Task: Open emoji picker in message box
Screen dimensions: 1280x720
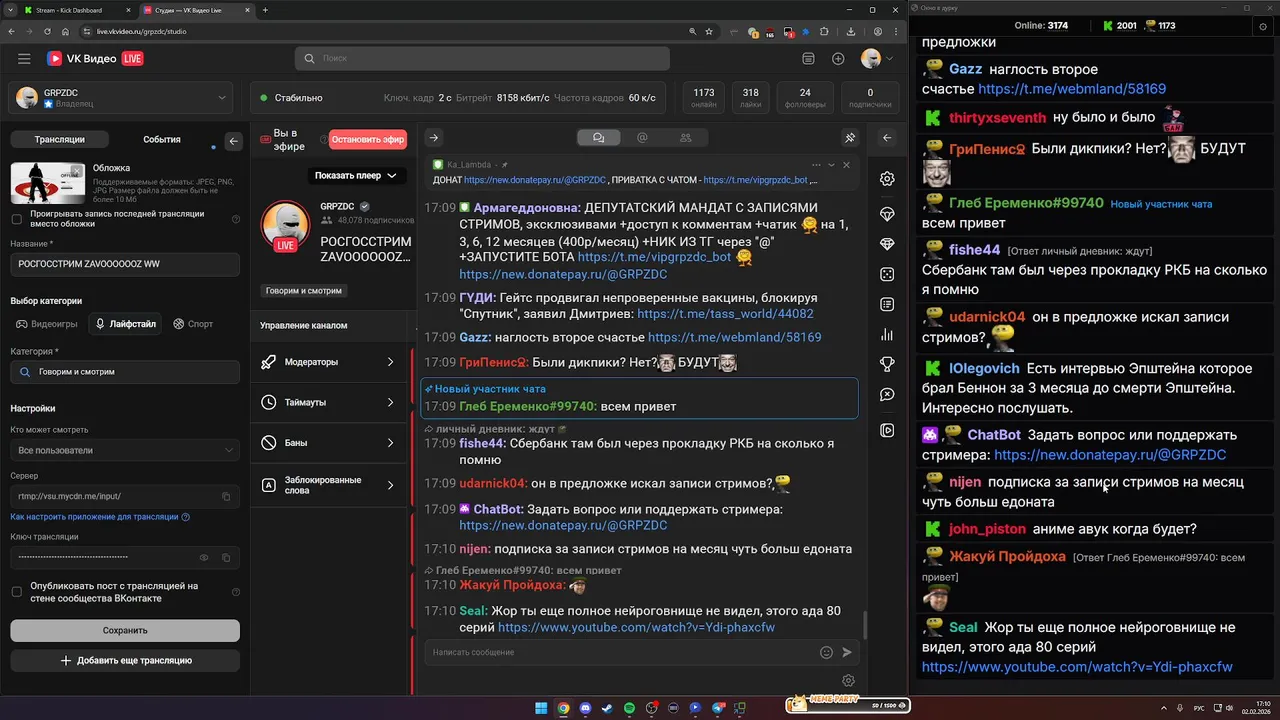Action: coord(826,652)
